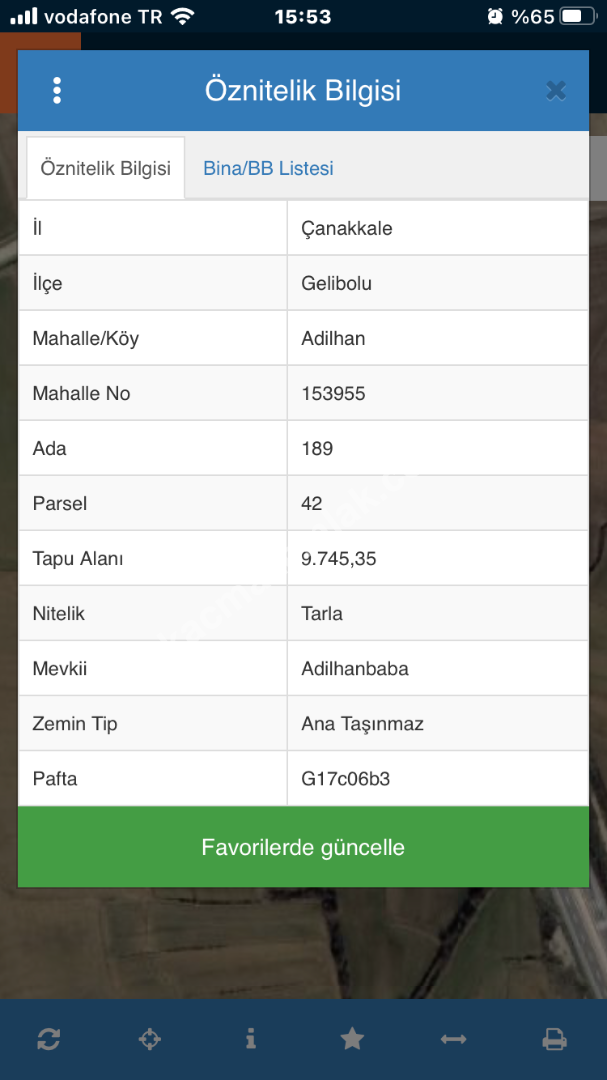Viewport: 607px width, 1080px height.
Task: Tap the info icon in bottom toolbar
Action: pos(250,1040)
